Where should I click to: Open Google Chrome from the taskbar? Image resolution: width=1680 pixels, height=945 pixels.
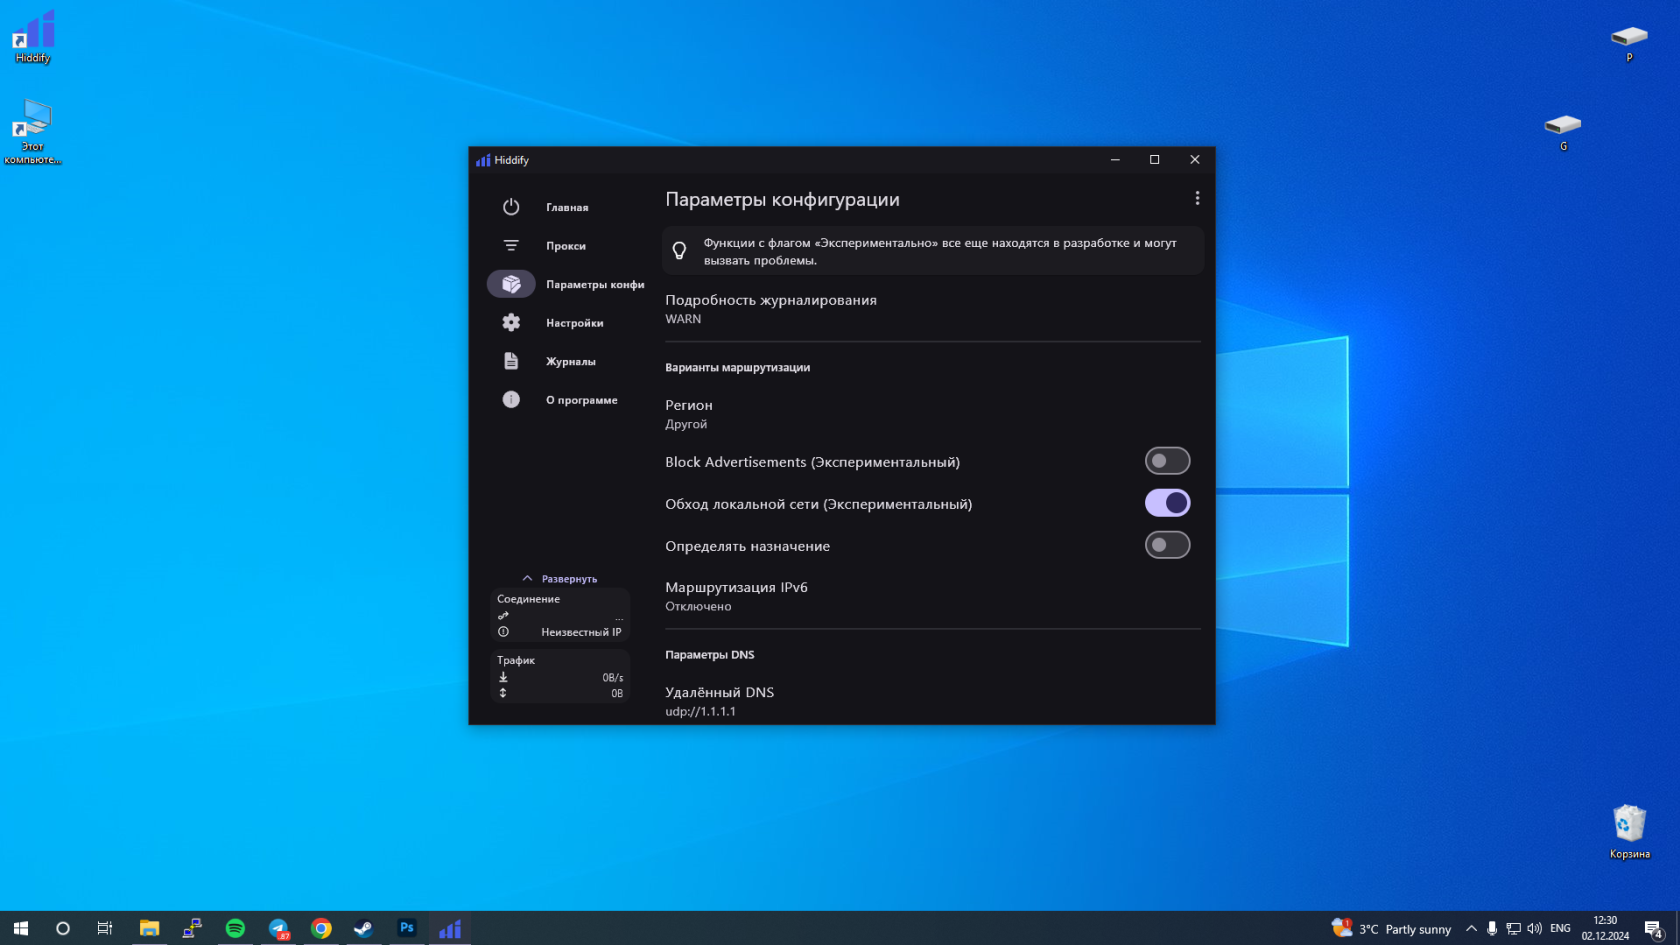click(321, 928)
